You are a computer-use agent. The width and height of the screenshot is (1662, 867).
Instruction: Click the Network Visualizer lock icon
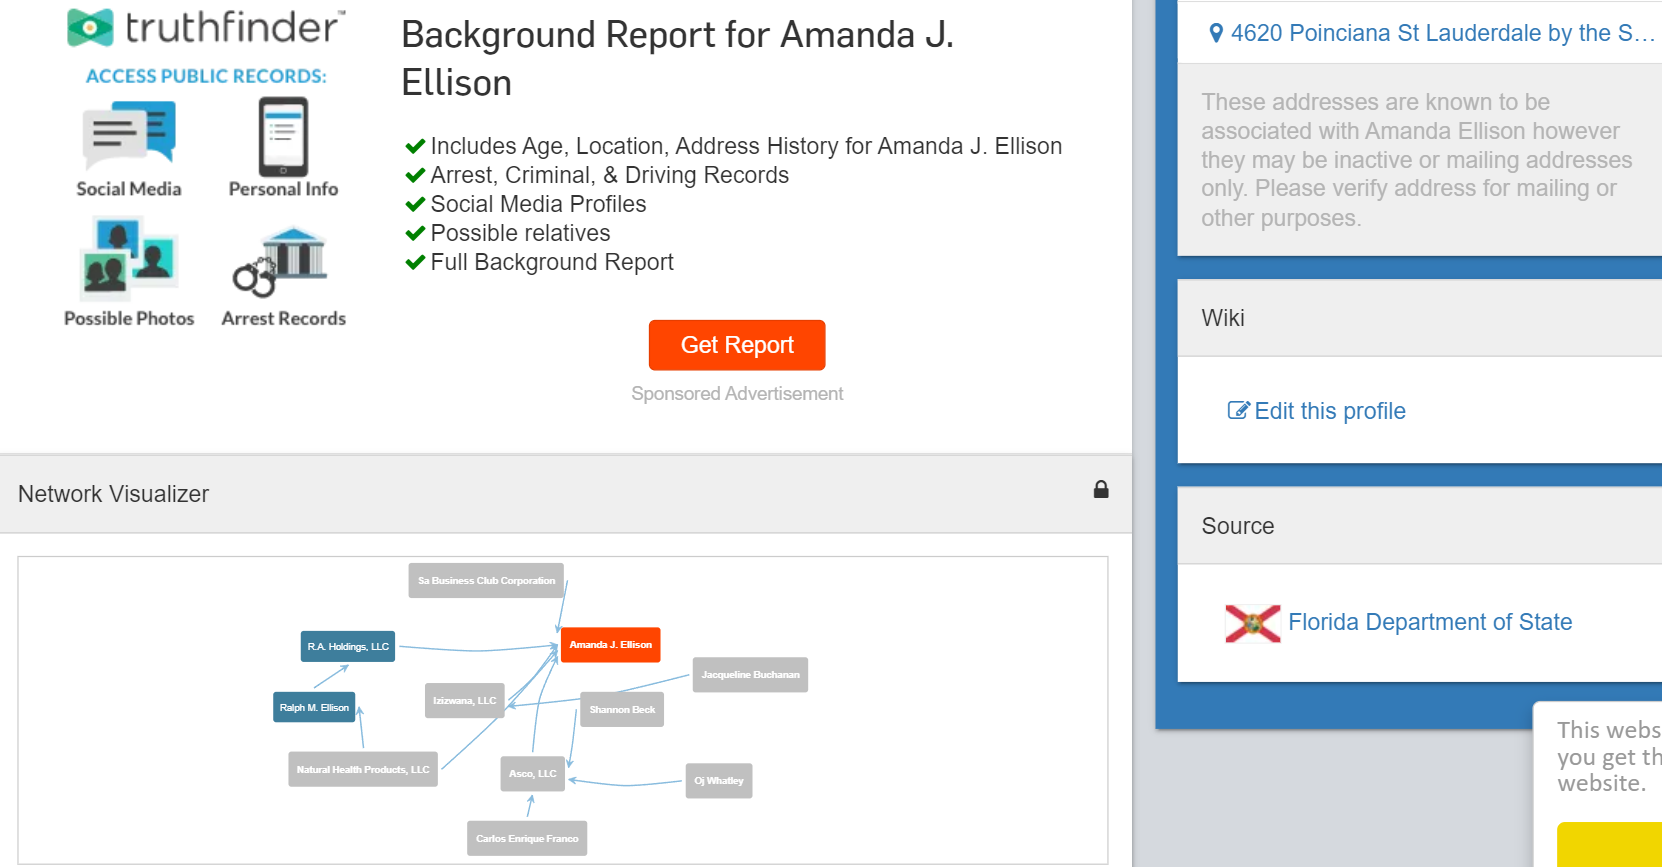[x=1101, y=489]
